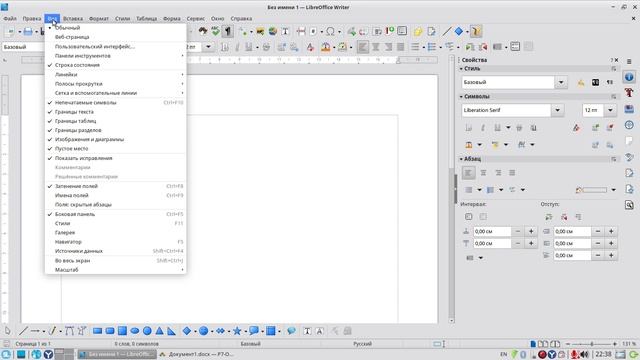Toggle Строка состояния menu option

[x=116, y=65]
